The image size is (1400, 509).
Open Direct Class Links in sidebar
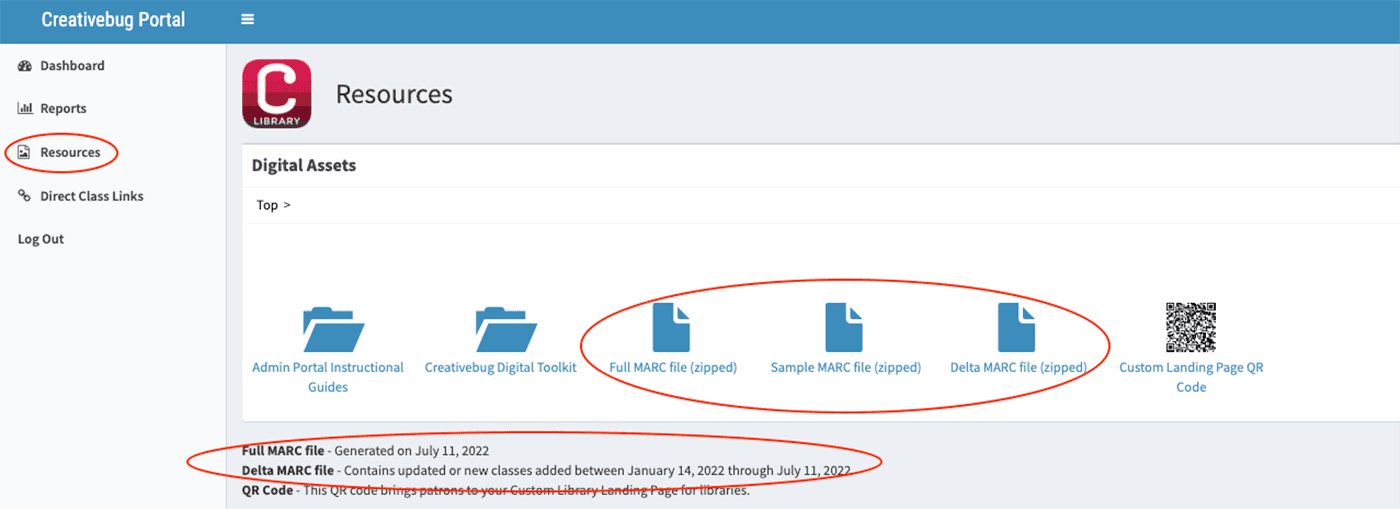pyautogui.click(x=92, y=196)
